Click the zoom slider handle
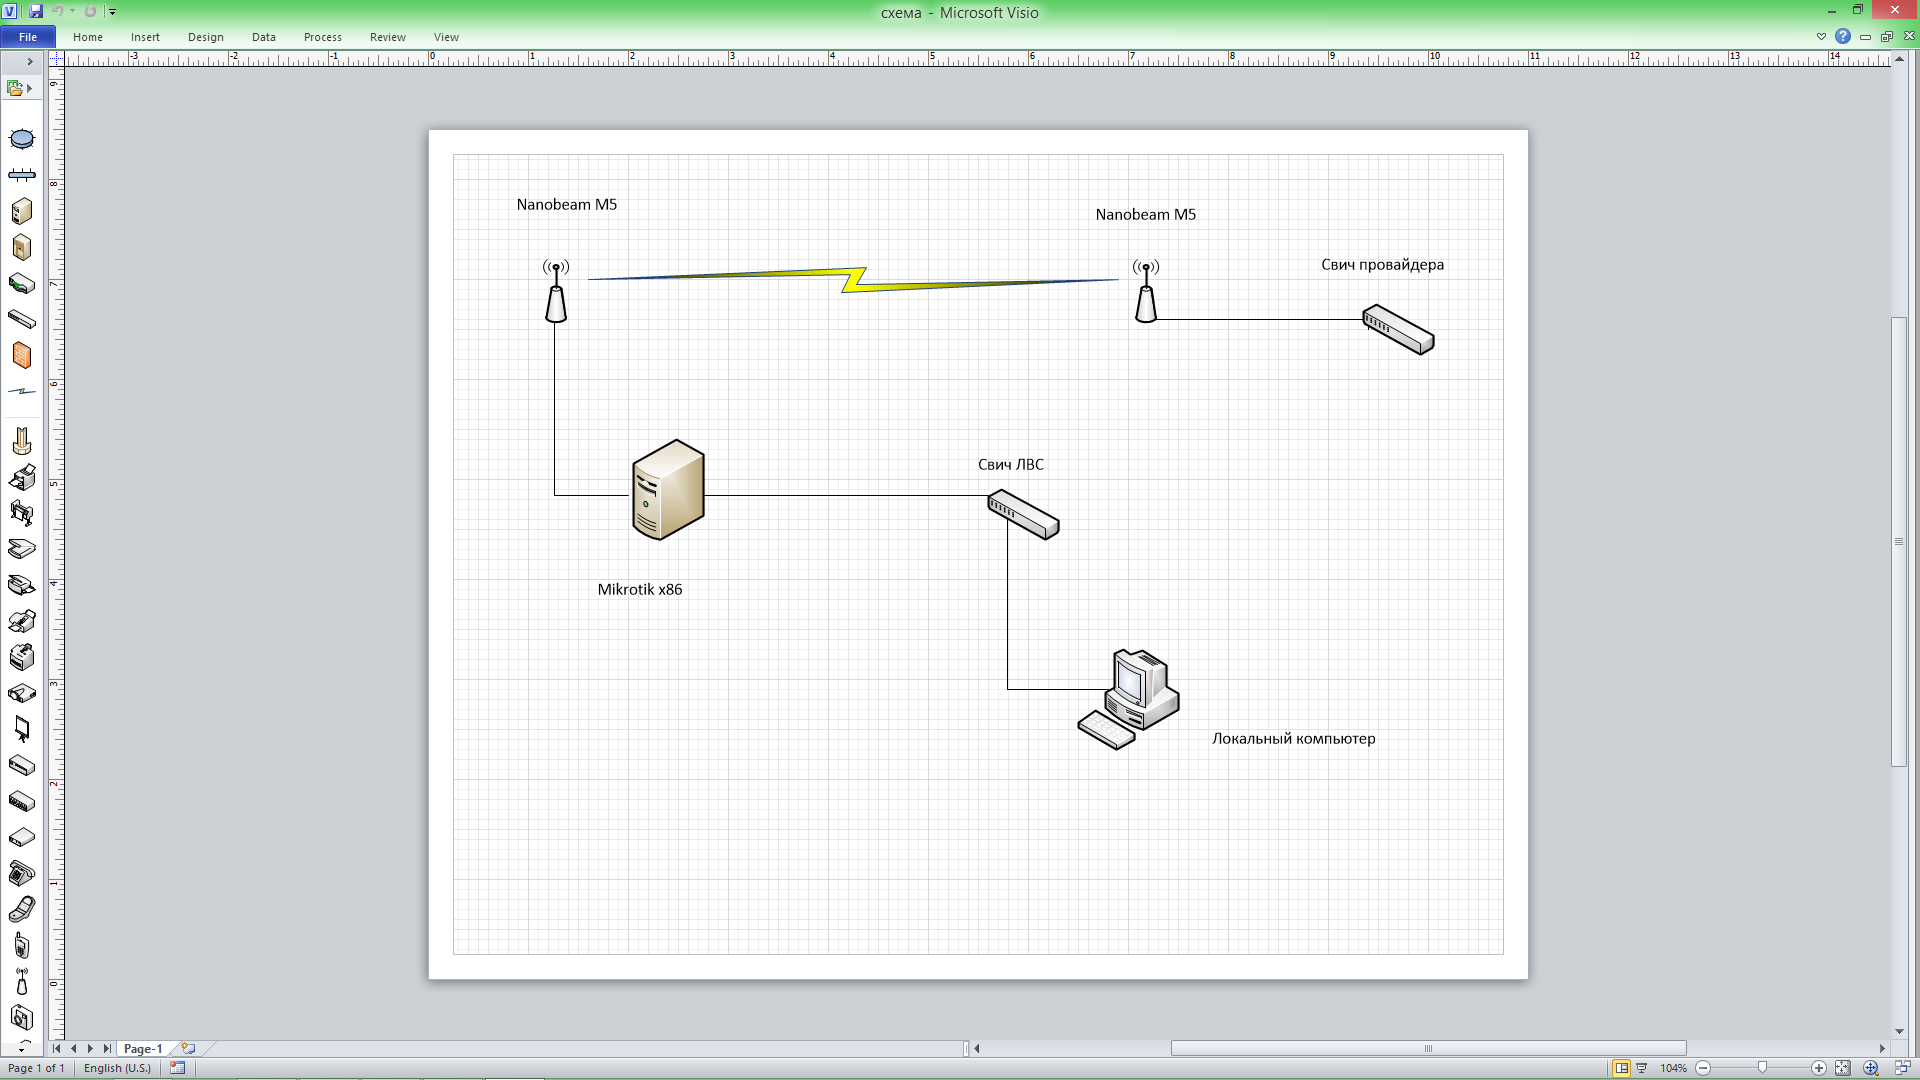The height and width of the screenshot is (1080, 1920). click(x=1762, y=1068)
